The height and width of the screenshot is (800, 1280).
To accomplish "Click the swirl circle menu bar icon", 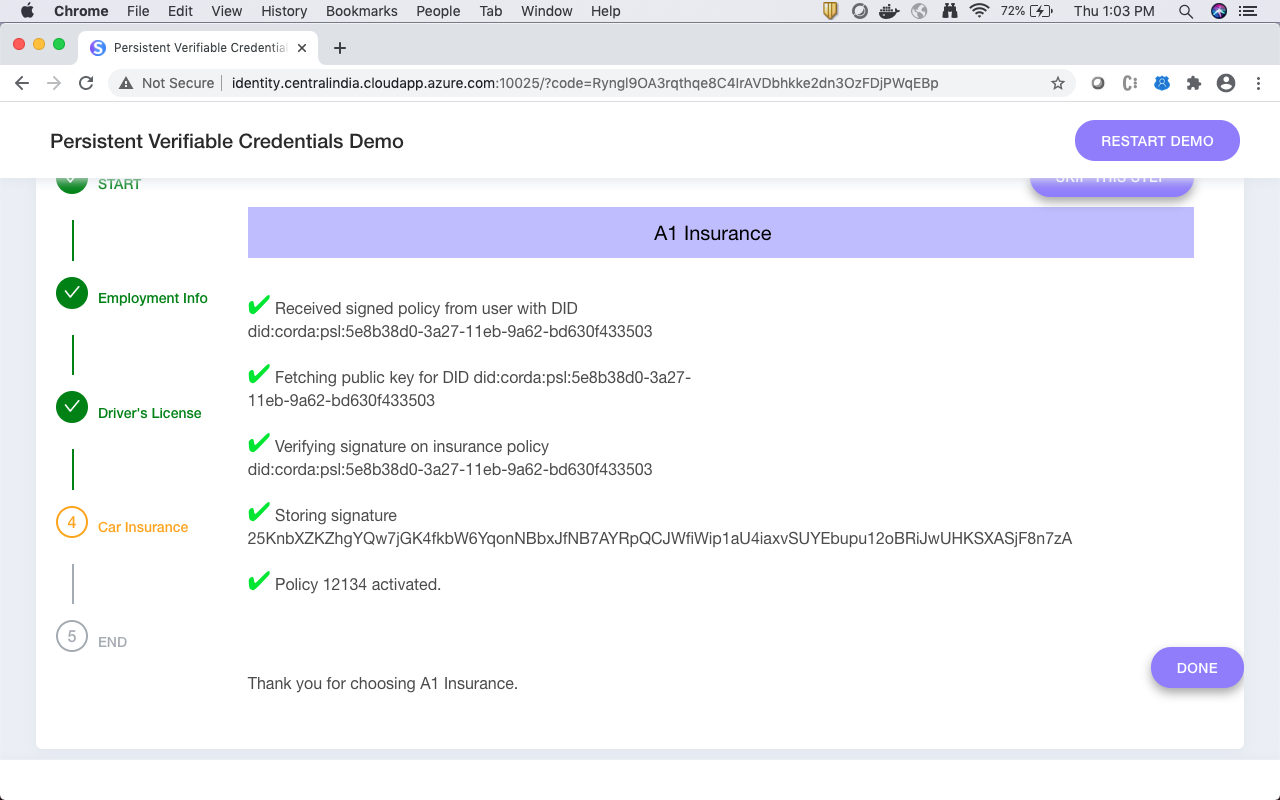I will click(x=859, y=11).
